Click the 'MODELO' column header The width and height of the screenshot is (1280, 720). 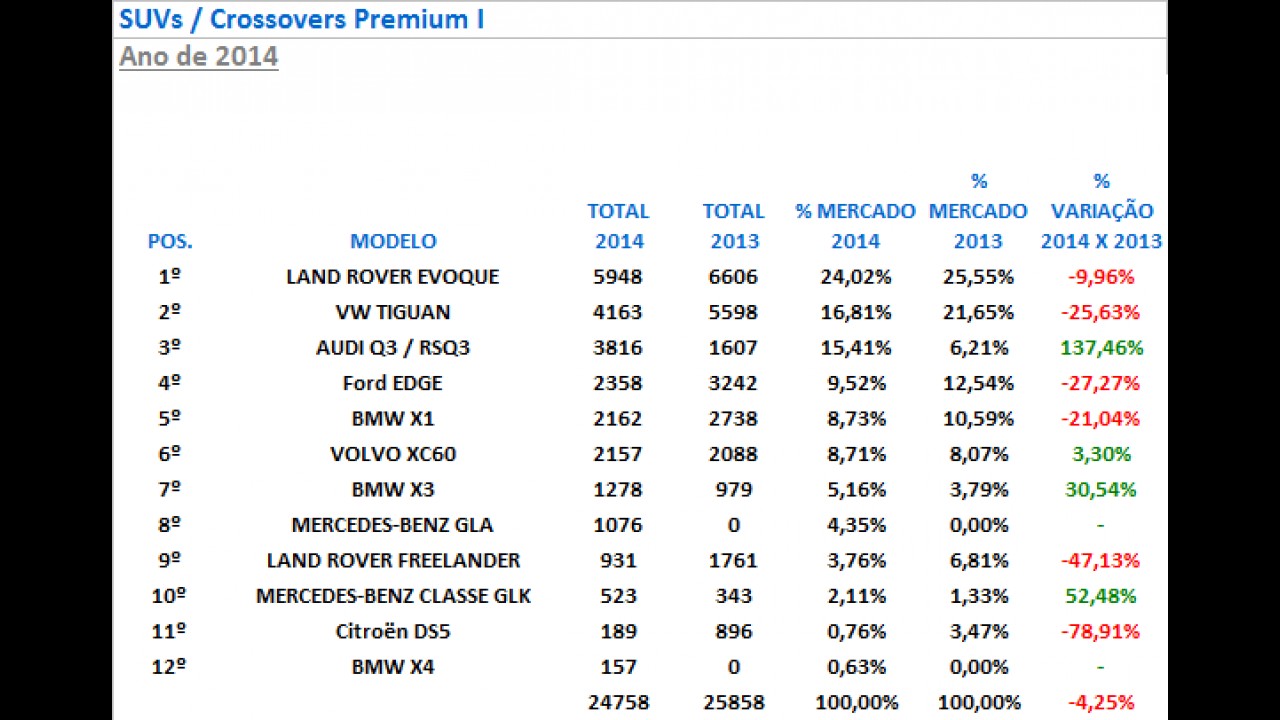point(393,241)
